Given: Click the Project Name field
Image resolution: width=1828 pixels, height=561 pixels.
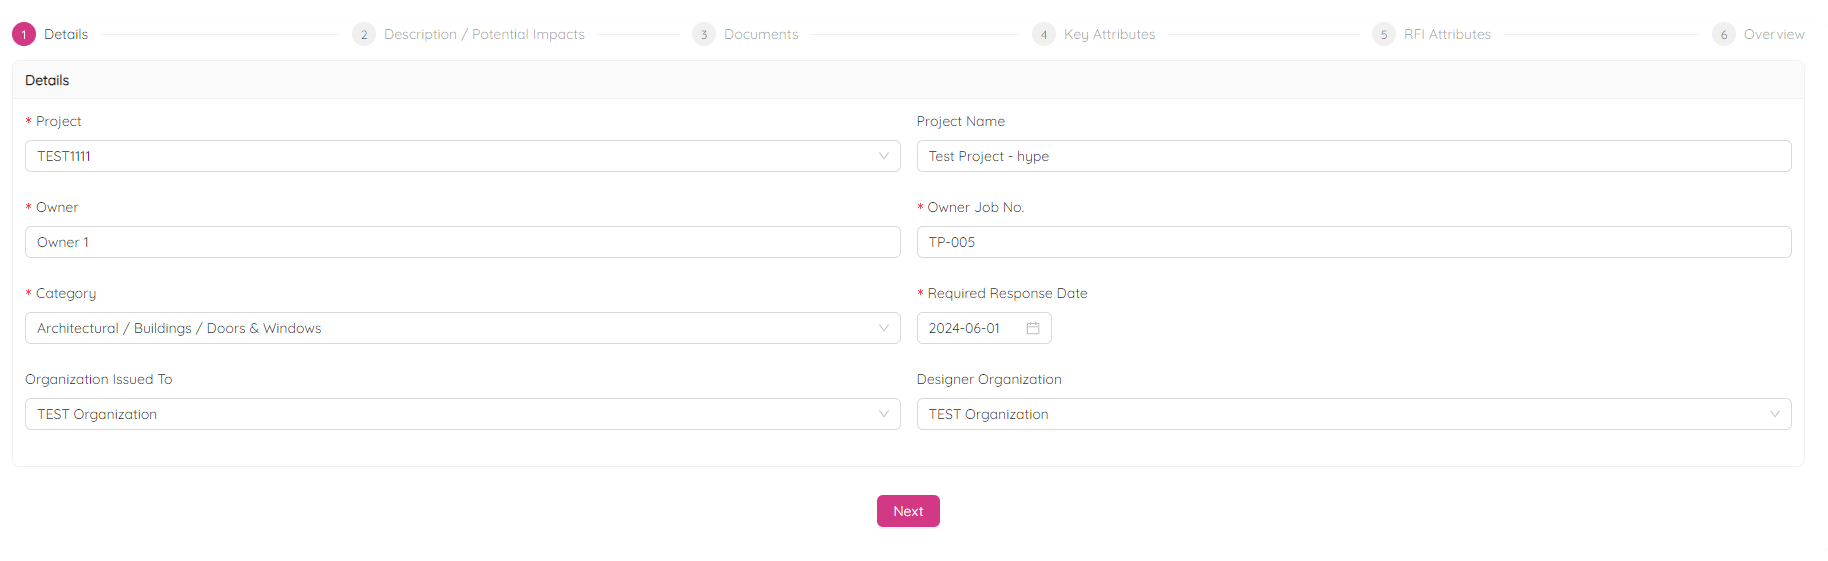Looking at the screenshot, I should coord(1353,156).
